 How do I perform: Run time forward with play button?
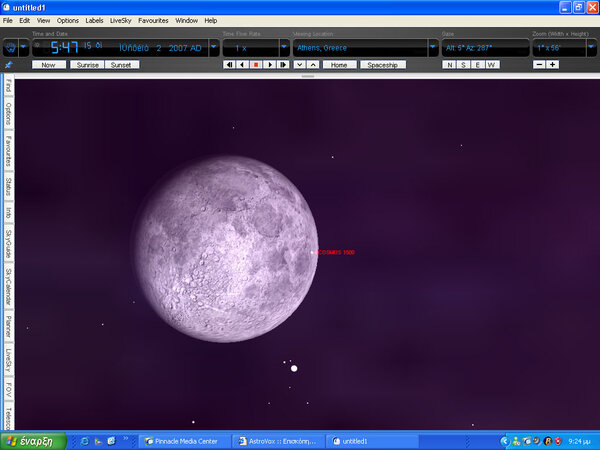(270, 64)
